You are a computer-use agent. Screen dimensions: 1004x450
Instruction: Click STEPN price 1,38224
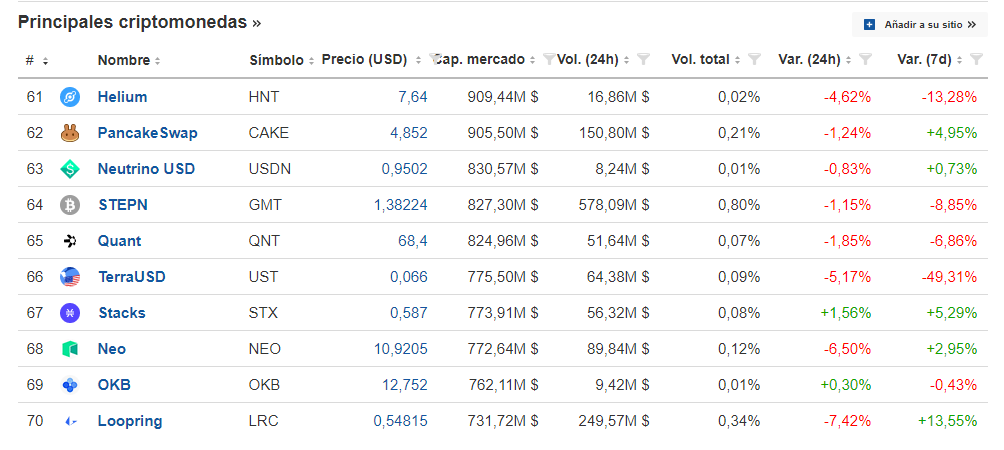point(401,205)
